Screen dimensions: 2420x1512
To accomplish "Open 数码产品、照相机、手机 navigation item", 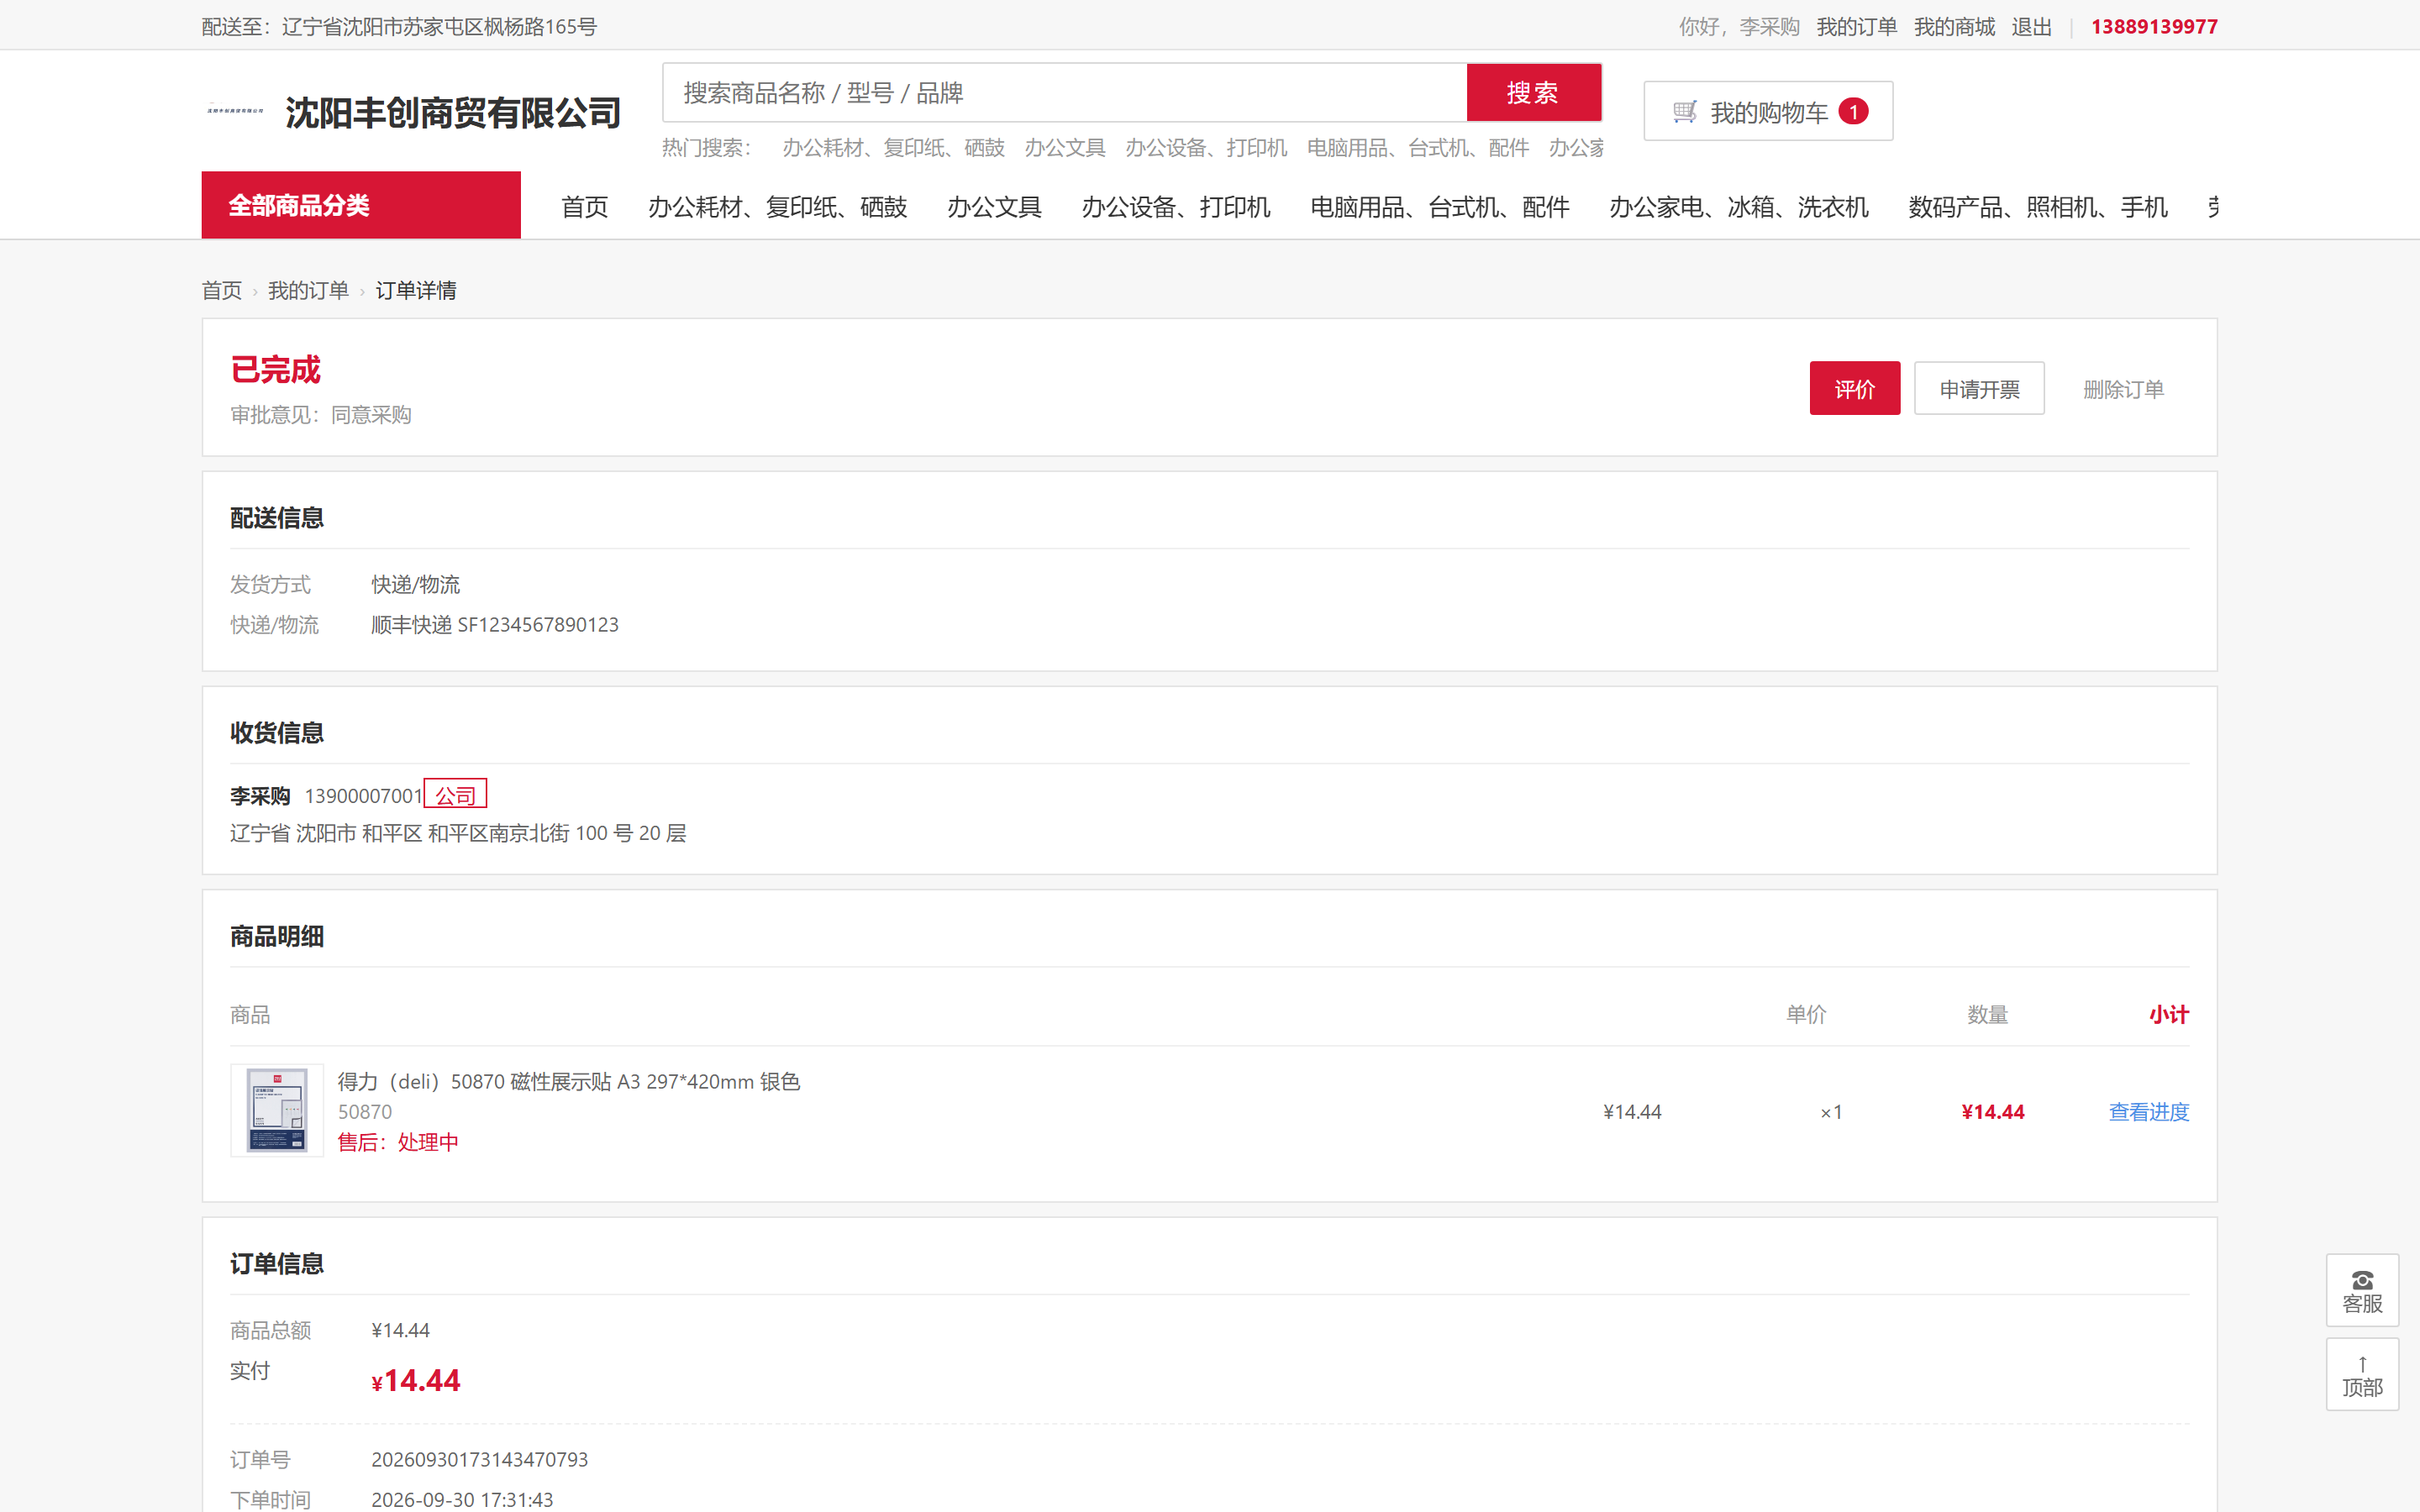I will [2038, 207].
